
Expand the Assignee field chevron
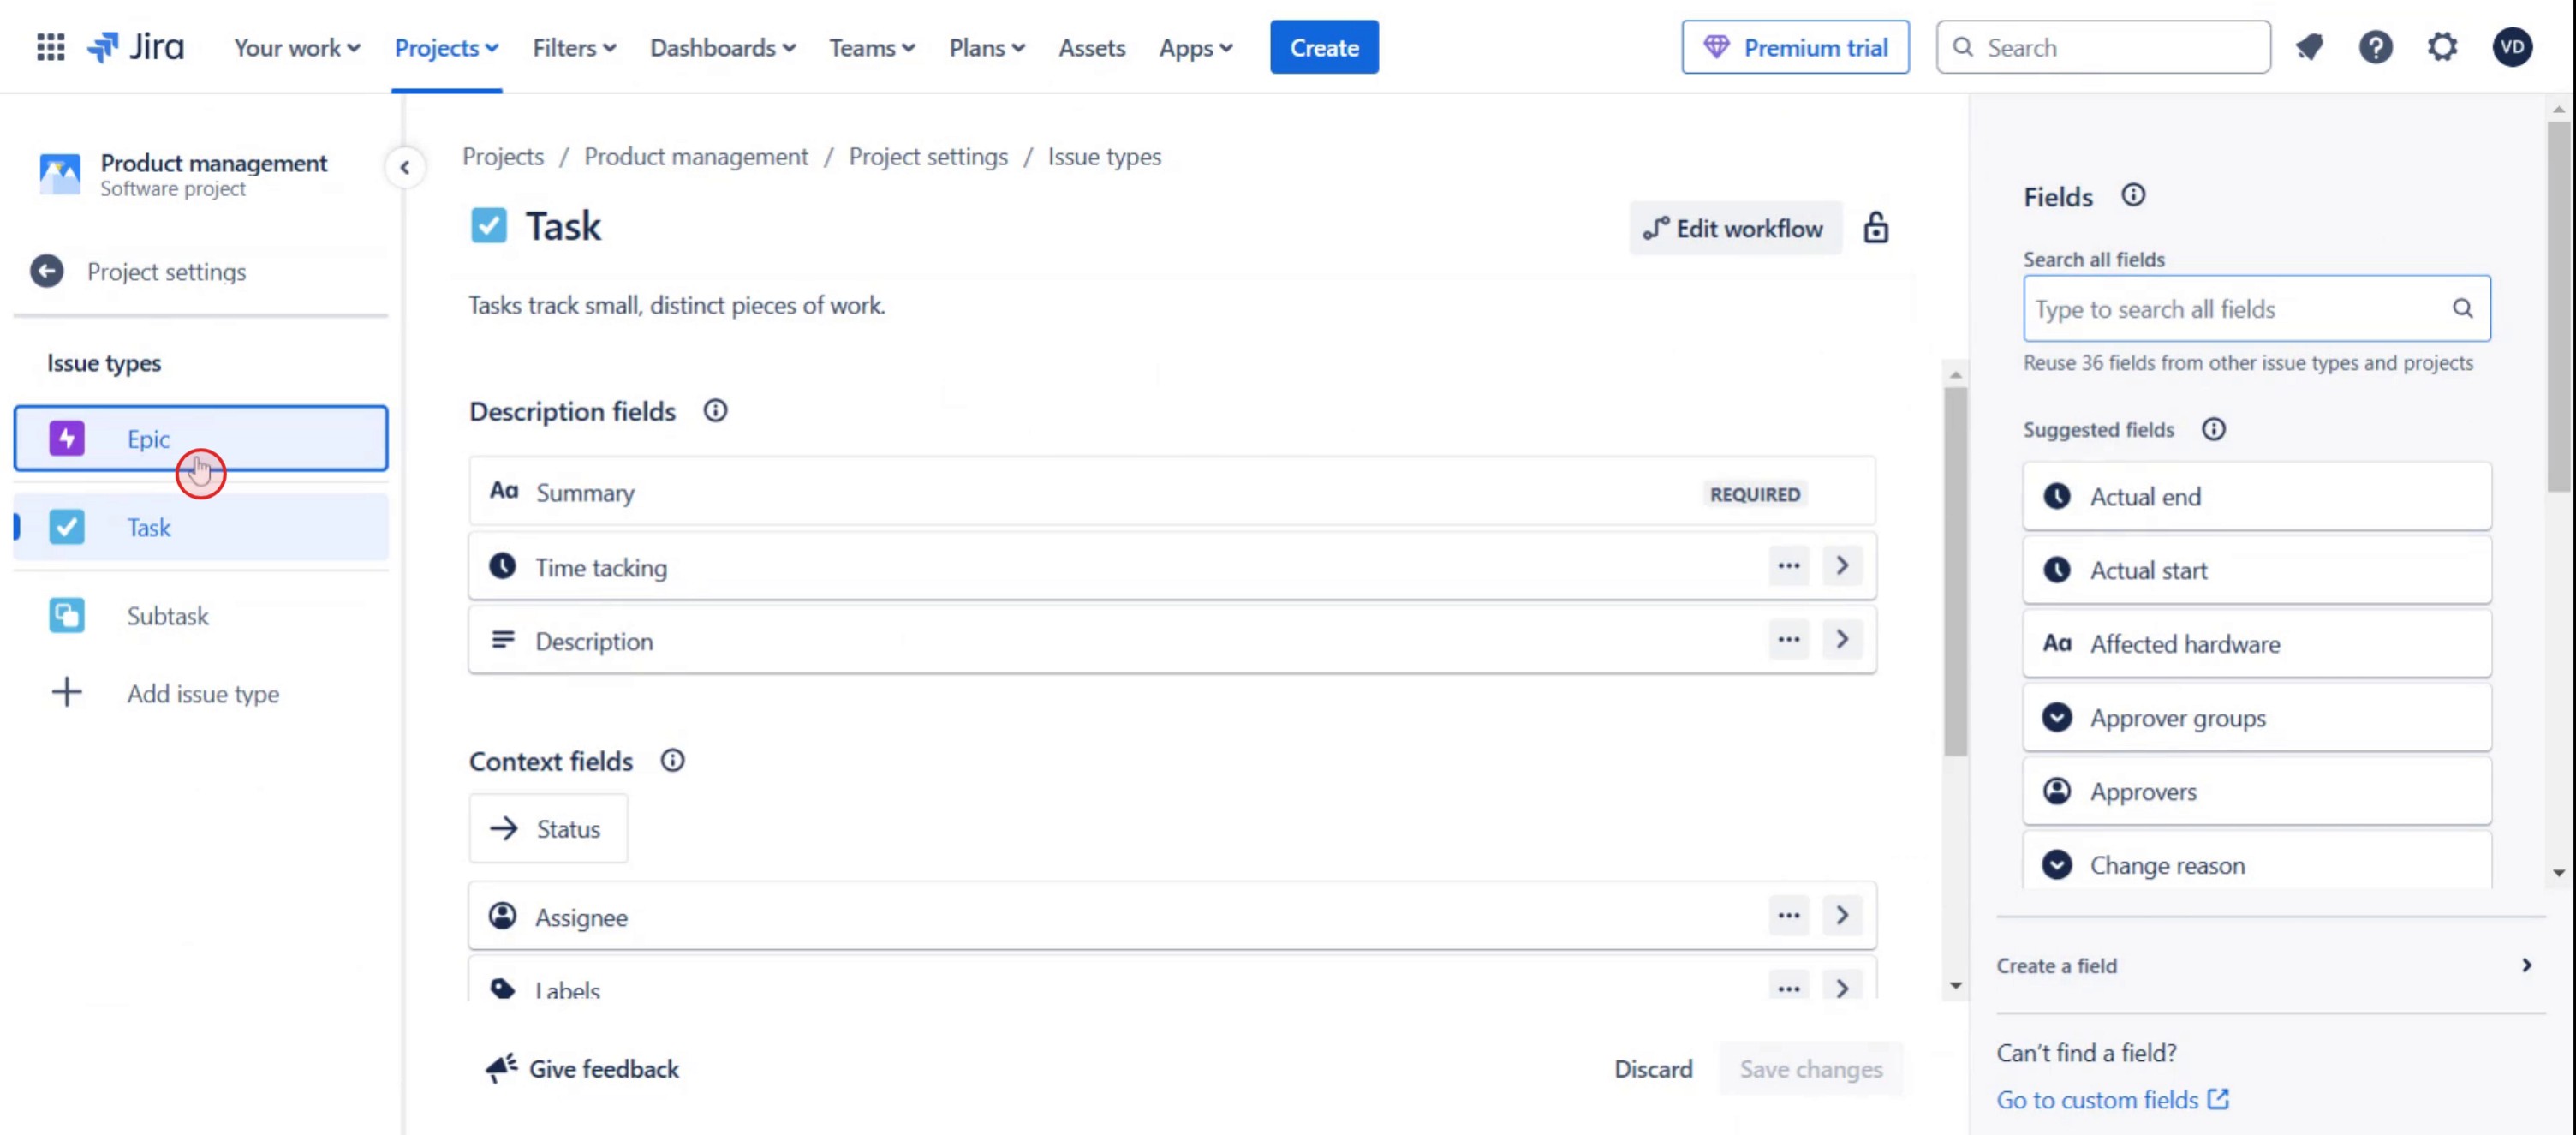(1841, 916)
